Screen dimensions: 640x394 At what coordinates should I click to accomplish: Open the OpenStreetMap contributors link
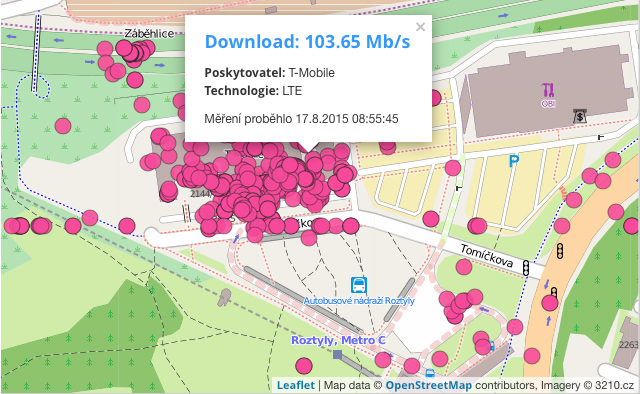pyautogui.click(x=429, y=385)
